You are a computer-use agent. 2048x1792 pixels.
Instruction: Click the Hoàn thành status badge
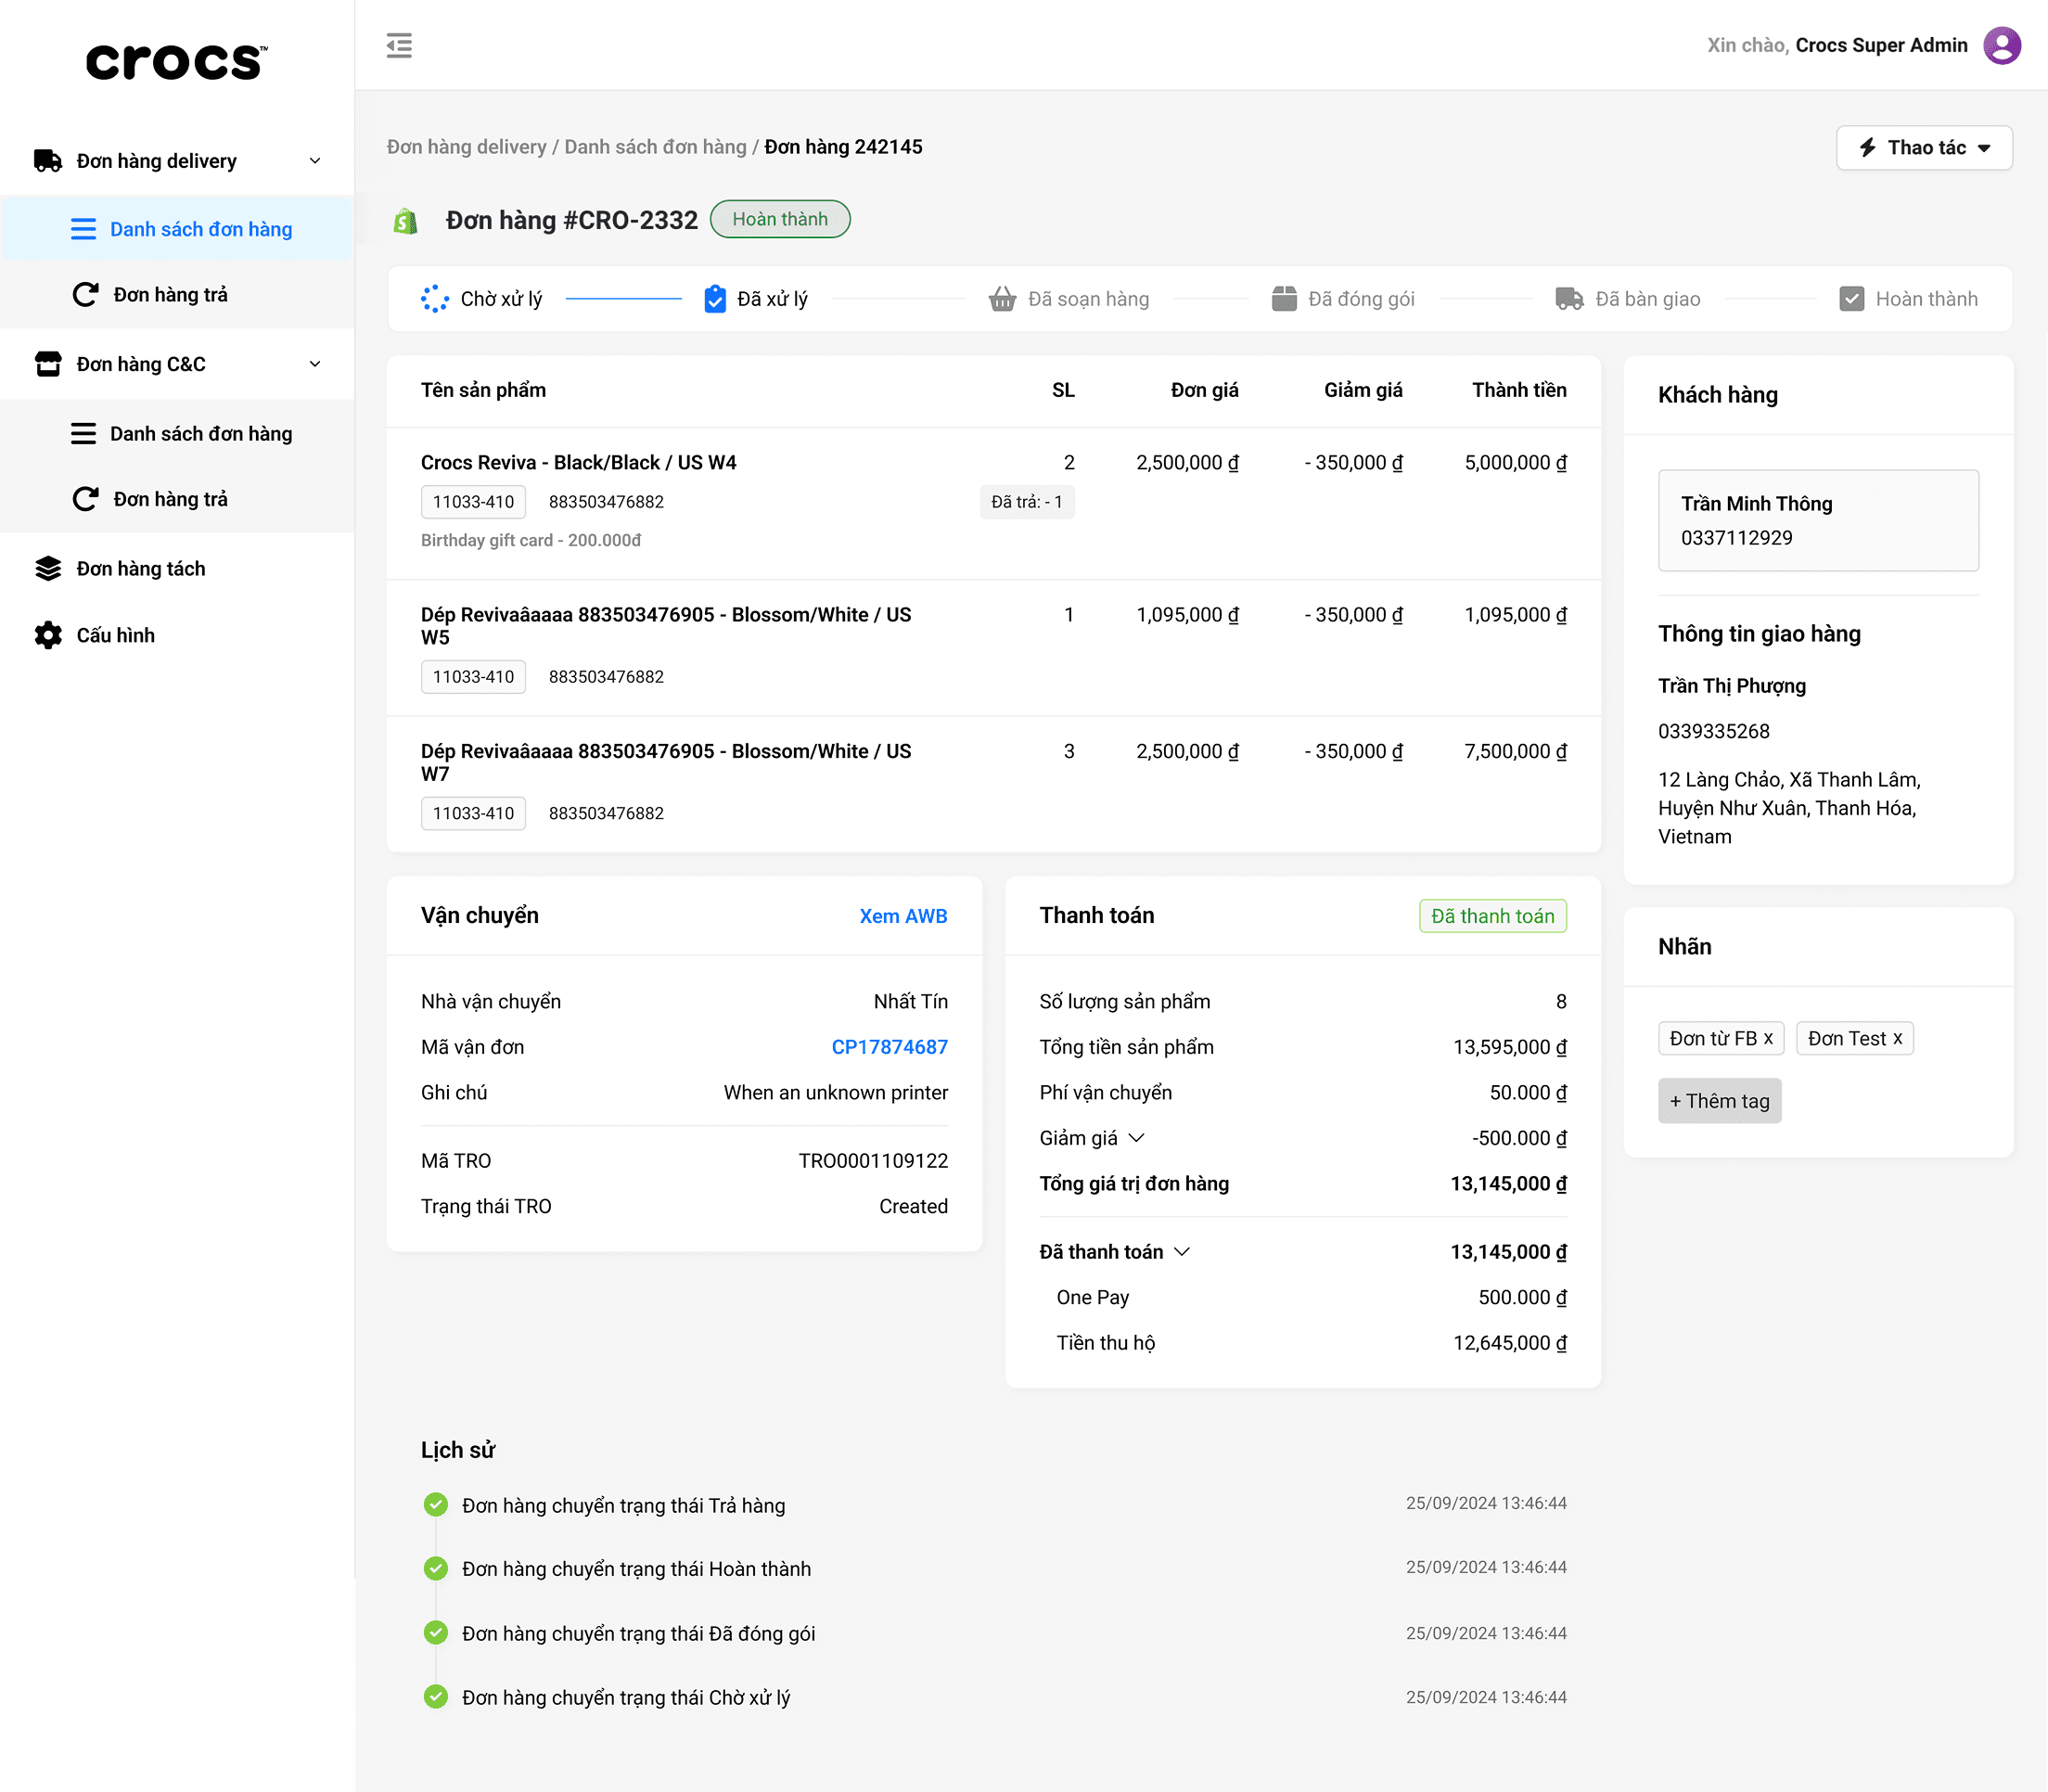point(780,220)
